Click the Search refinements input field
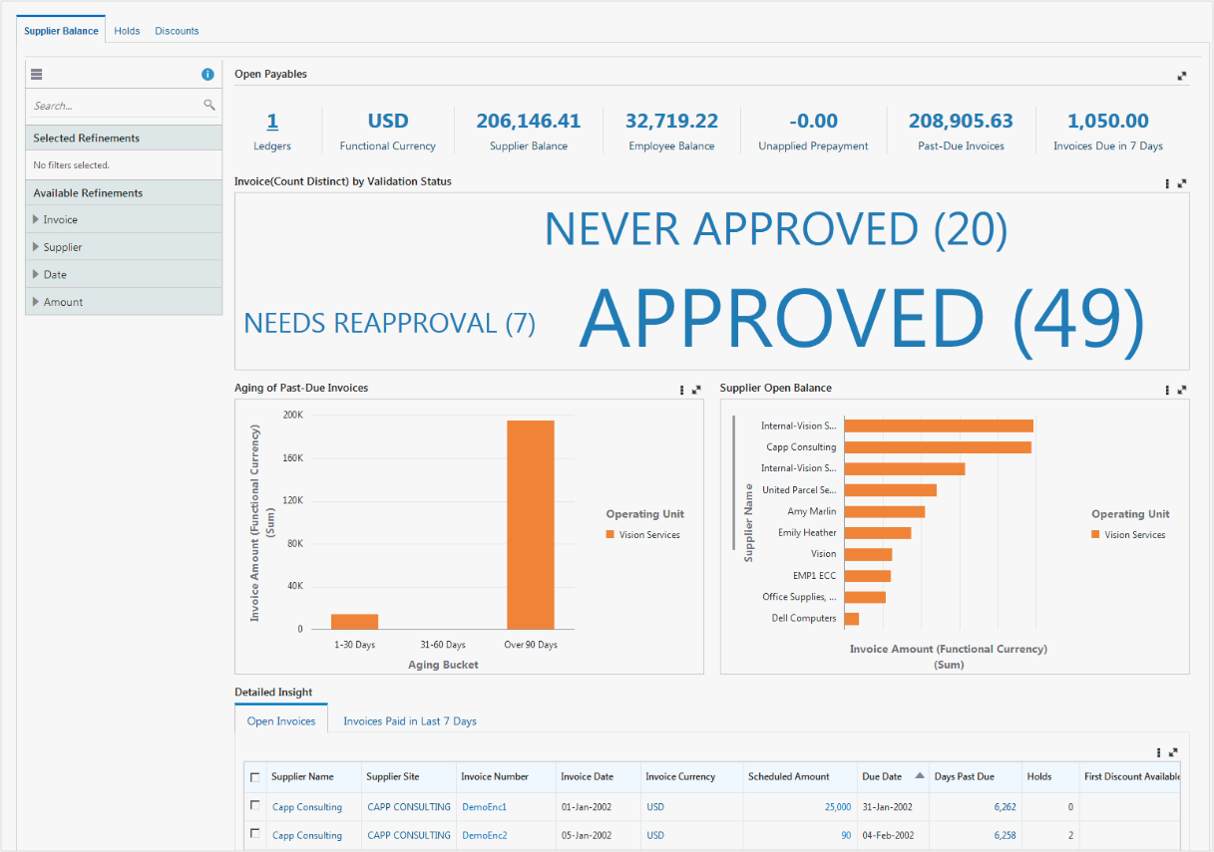Image resolution: width=1214 pixels, height=852 pixels. (115, 105)
